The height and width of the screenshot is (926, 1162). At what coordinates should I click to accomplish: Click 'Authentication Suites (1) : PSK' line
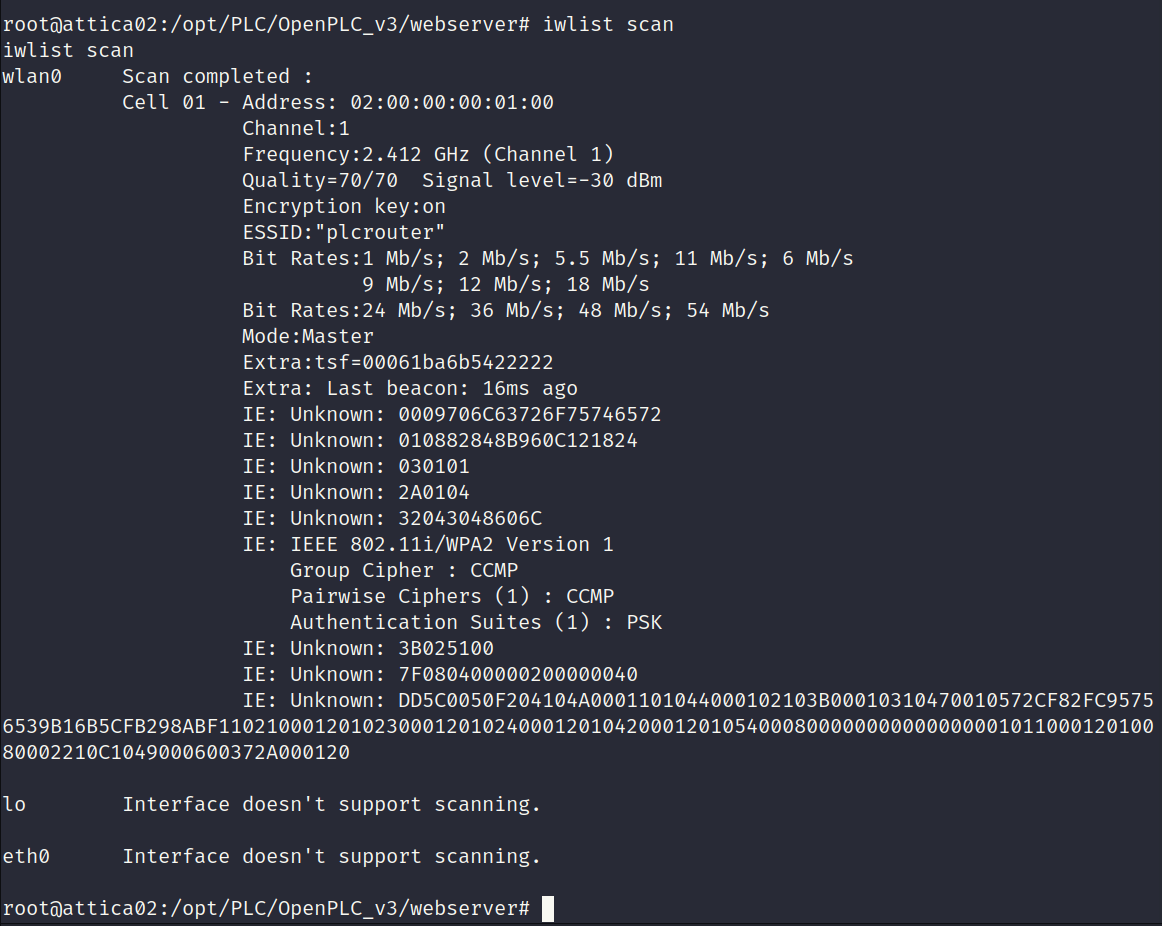[x=476, y=622]
